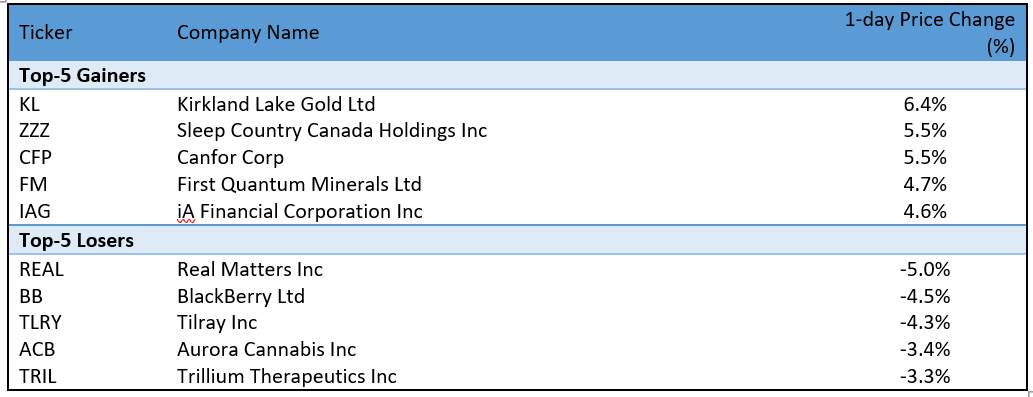The width and height of the screenshot is (1033, 397).
Task: Click the misspelled iA Financial Corporation text
Action: tap(300, 212)
